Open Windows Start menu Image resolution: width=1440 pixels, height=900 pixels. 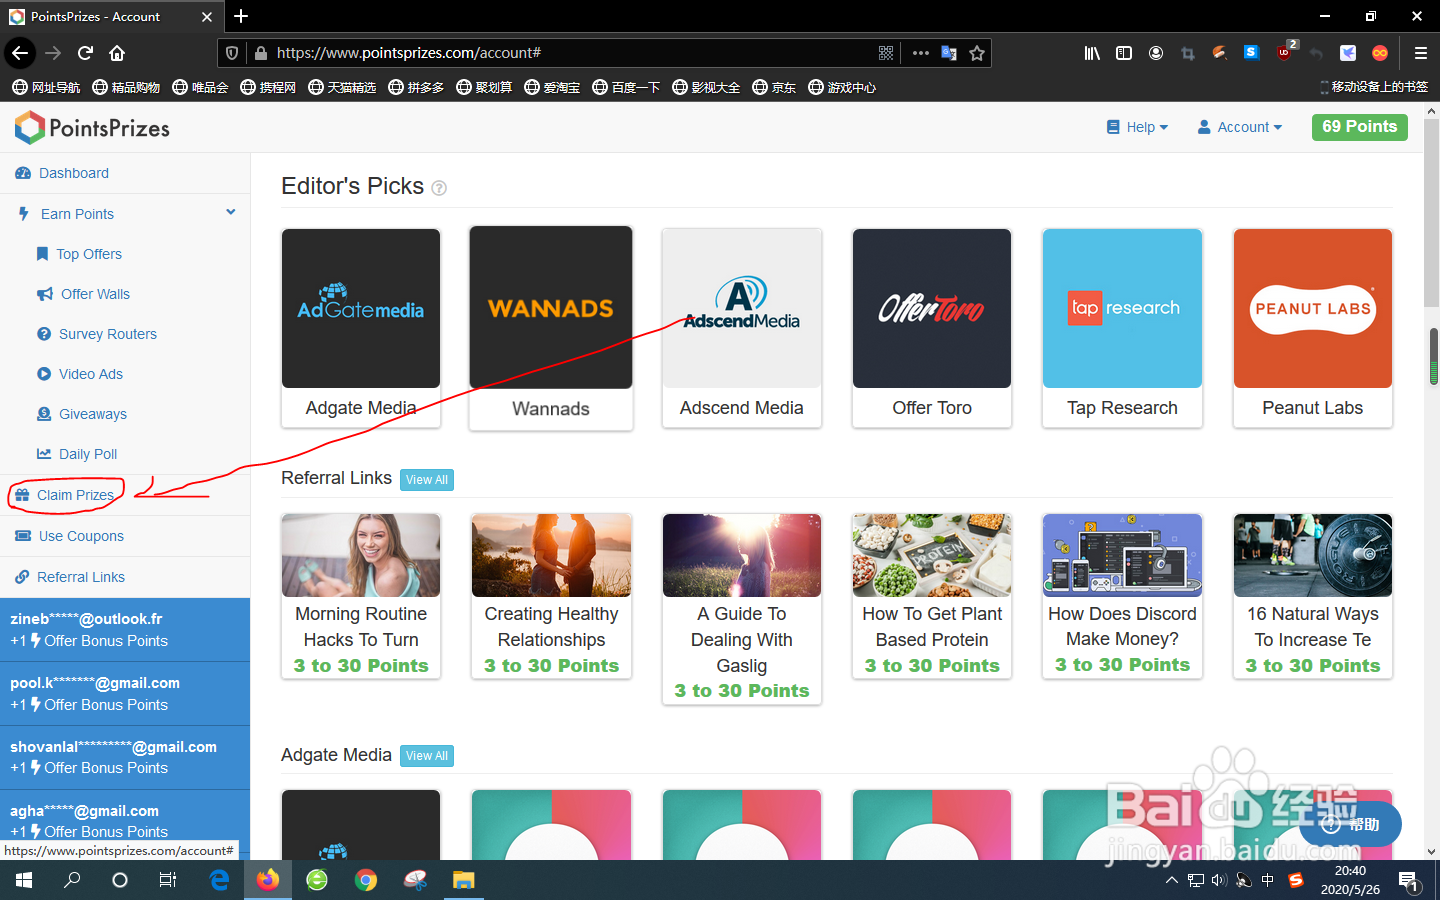coord(24,880)
